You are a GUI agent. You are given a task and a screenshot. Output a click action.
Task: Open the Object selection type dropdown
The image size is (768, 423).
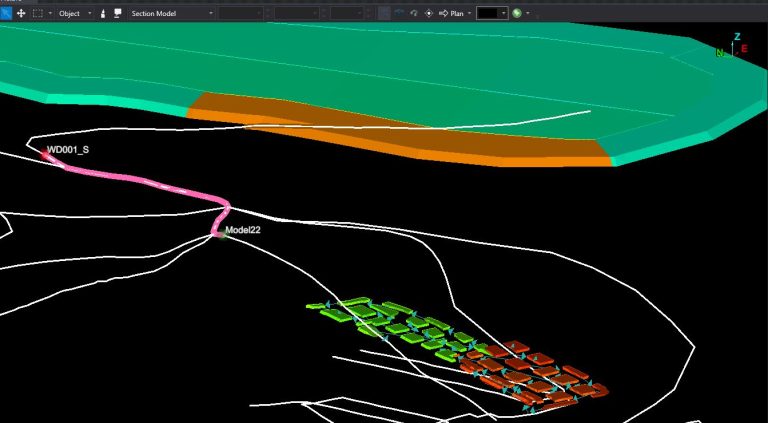75,13
